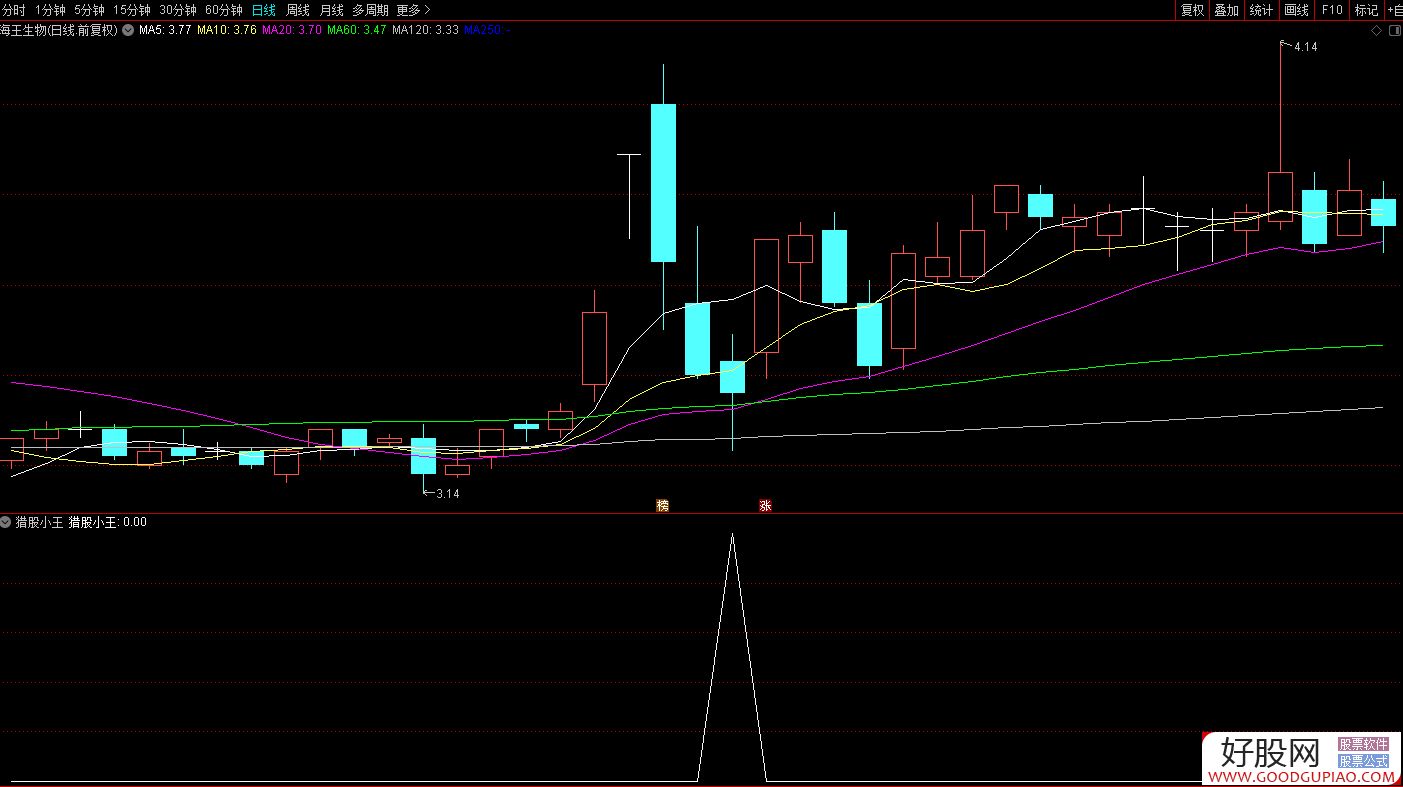Click the 3.14 low price marker
The width and height of the screenshot is (1403, 787).
tap(446, 493)
